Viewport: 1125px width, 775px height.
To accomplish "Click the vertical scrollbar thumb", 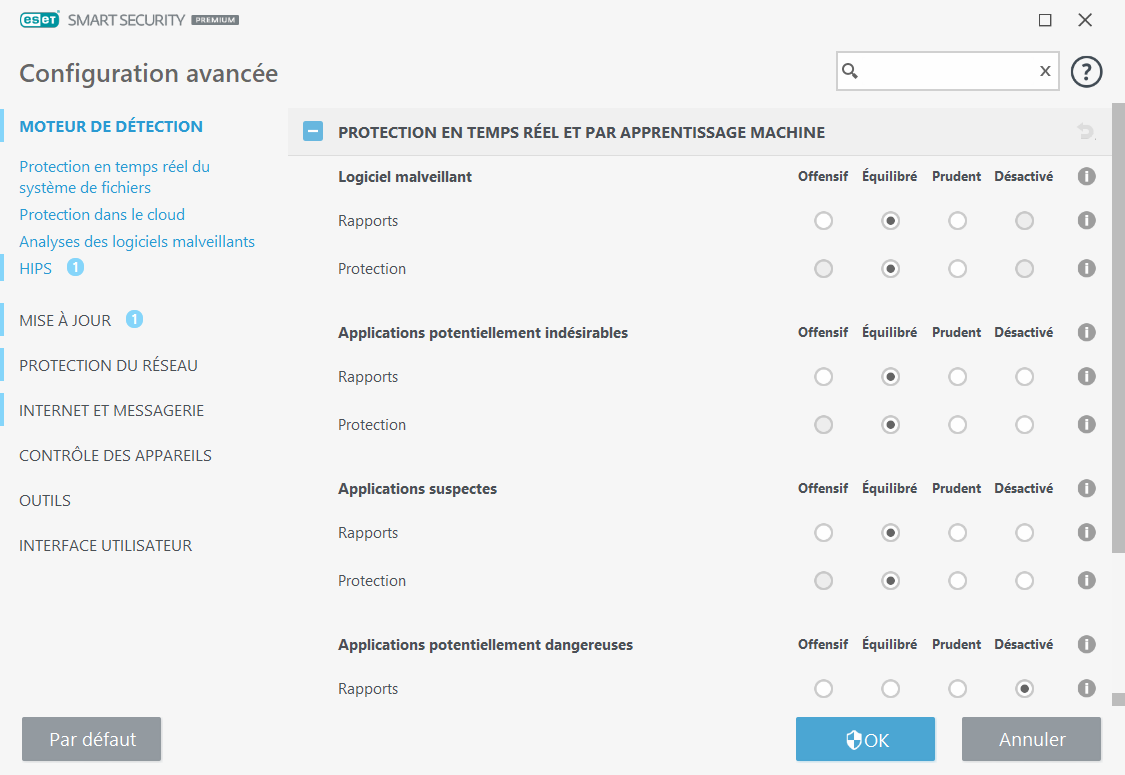I will [x=1118, y=327].
